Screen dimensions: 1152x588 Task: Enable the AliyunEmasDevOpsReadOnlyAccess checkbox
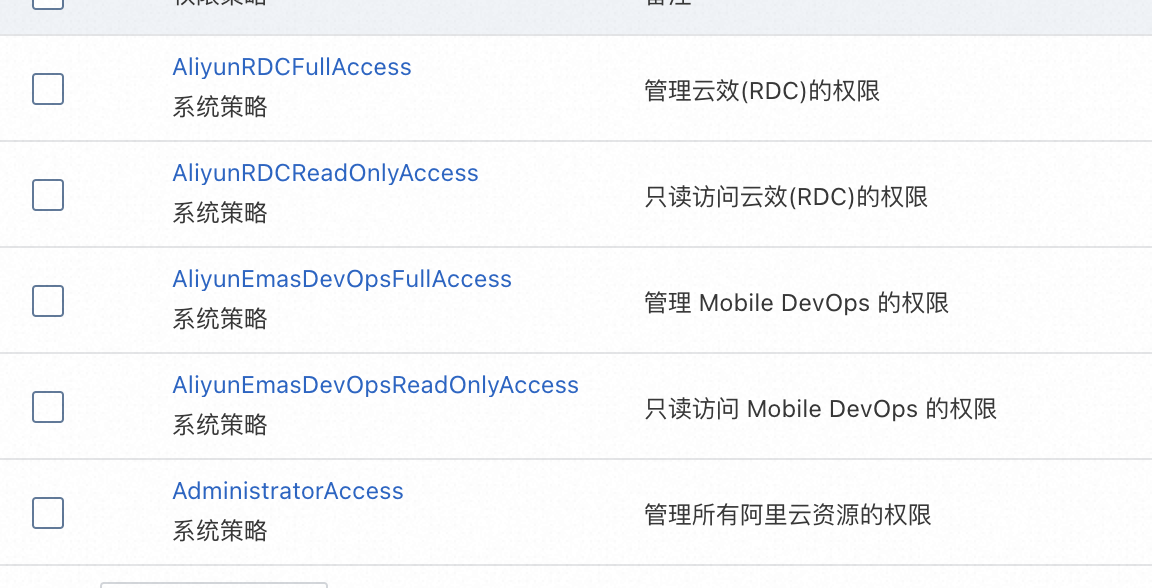point(48,406)
